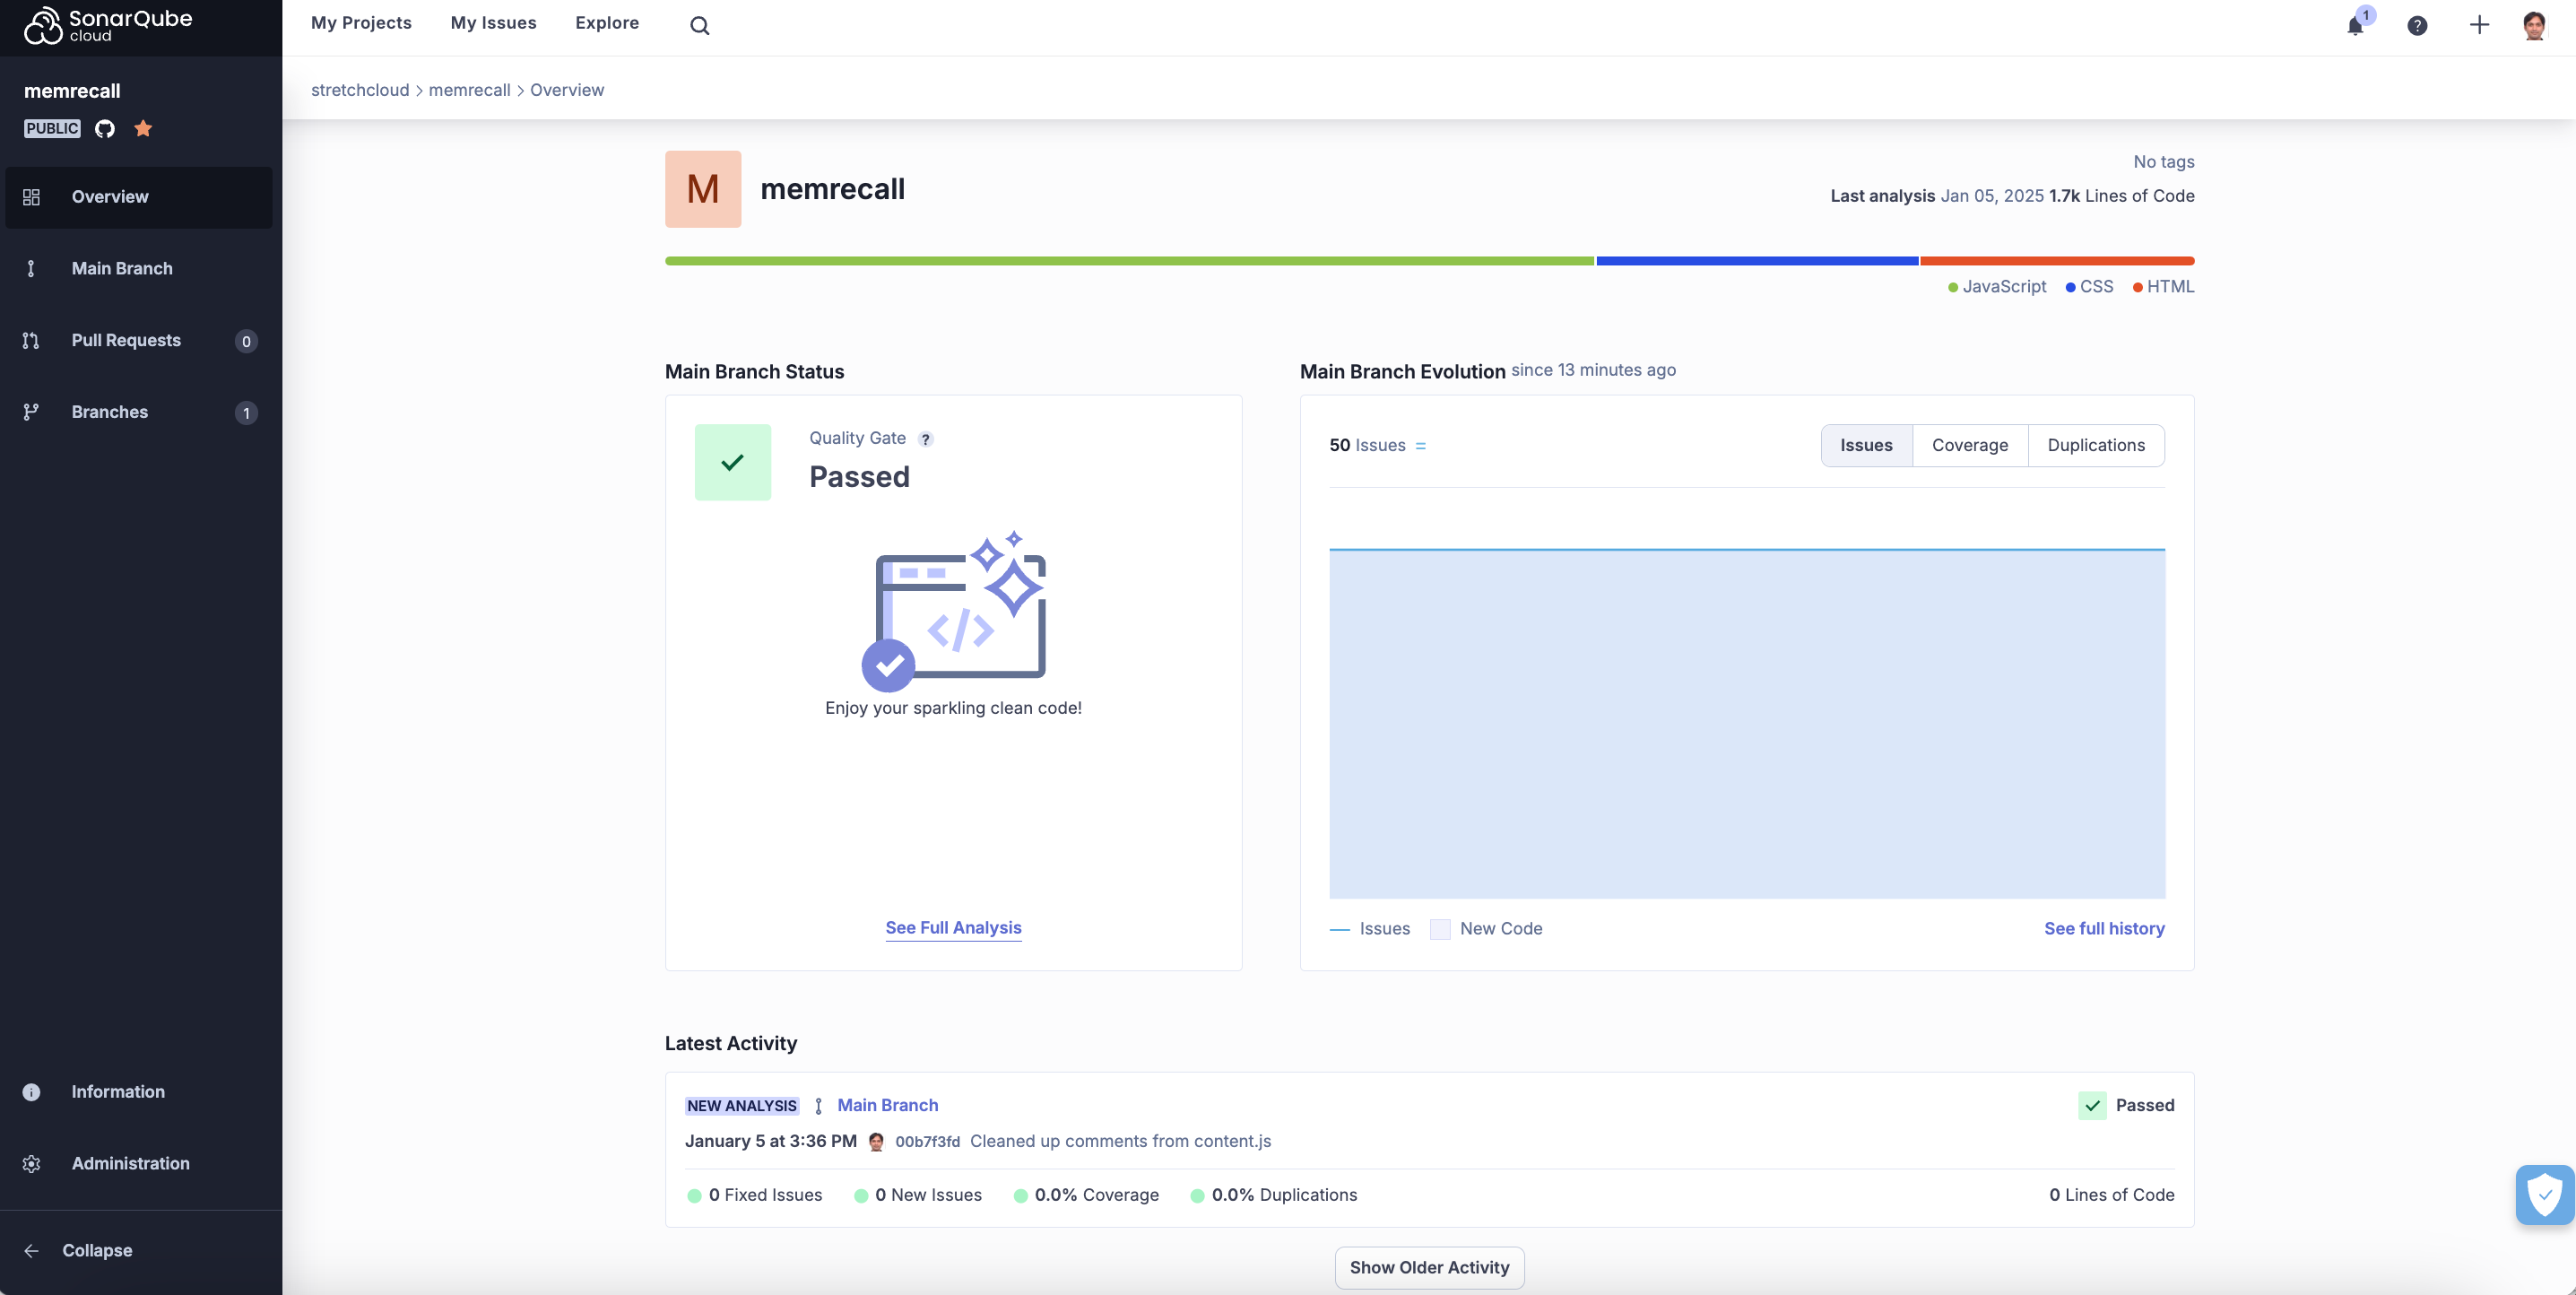Switch the chart to Duplications
2576x1295 pixels.
point(2095,445)
